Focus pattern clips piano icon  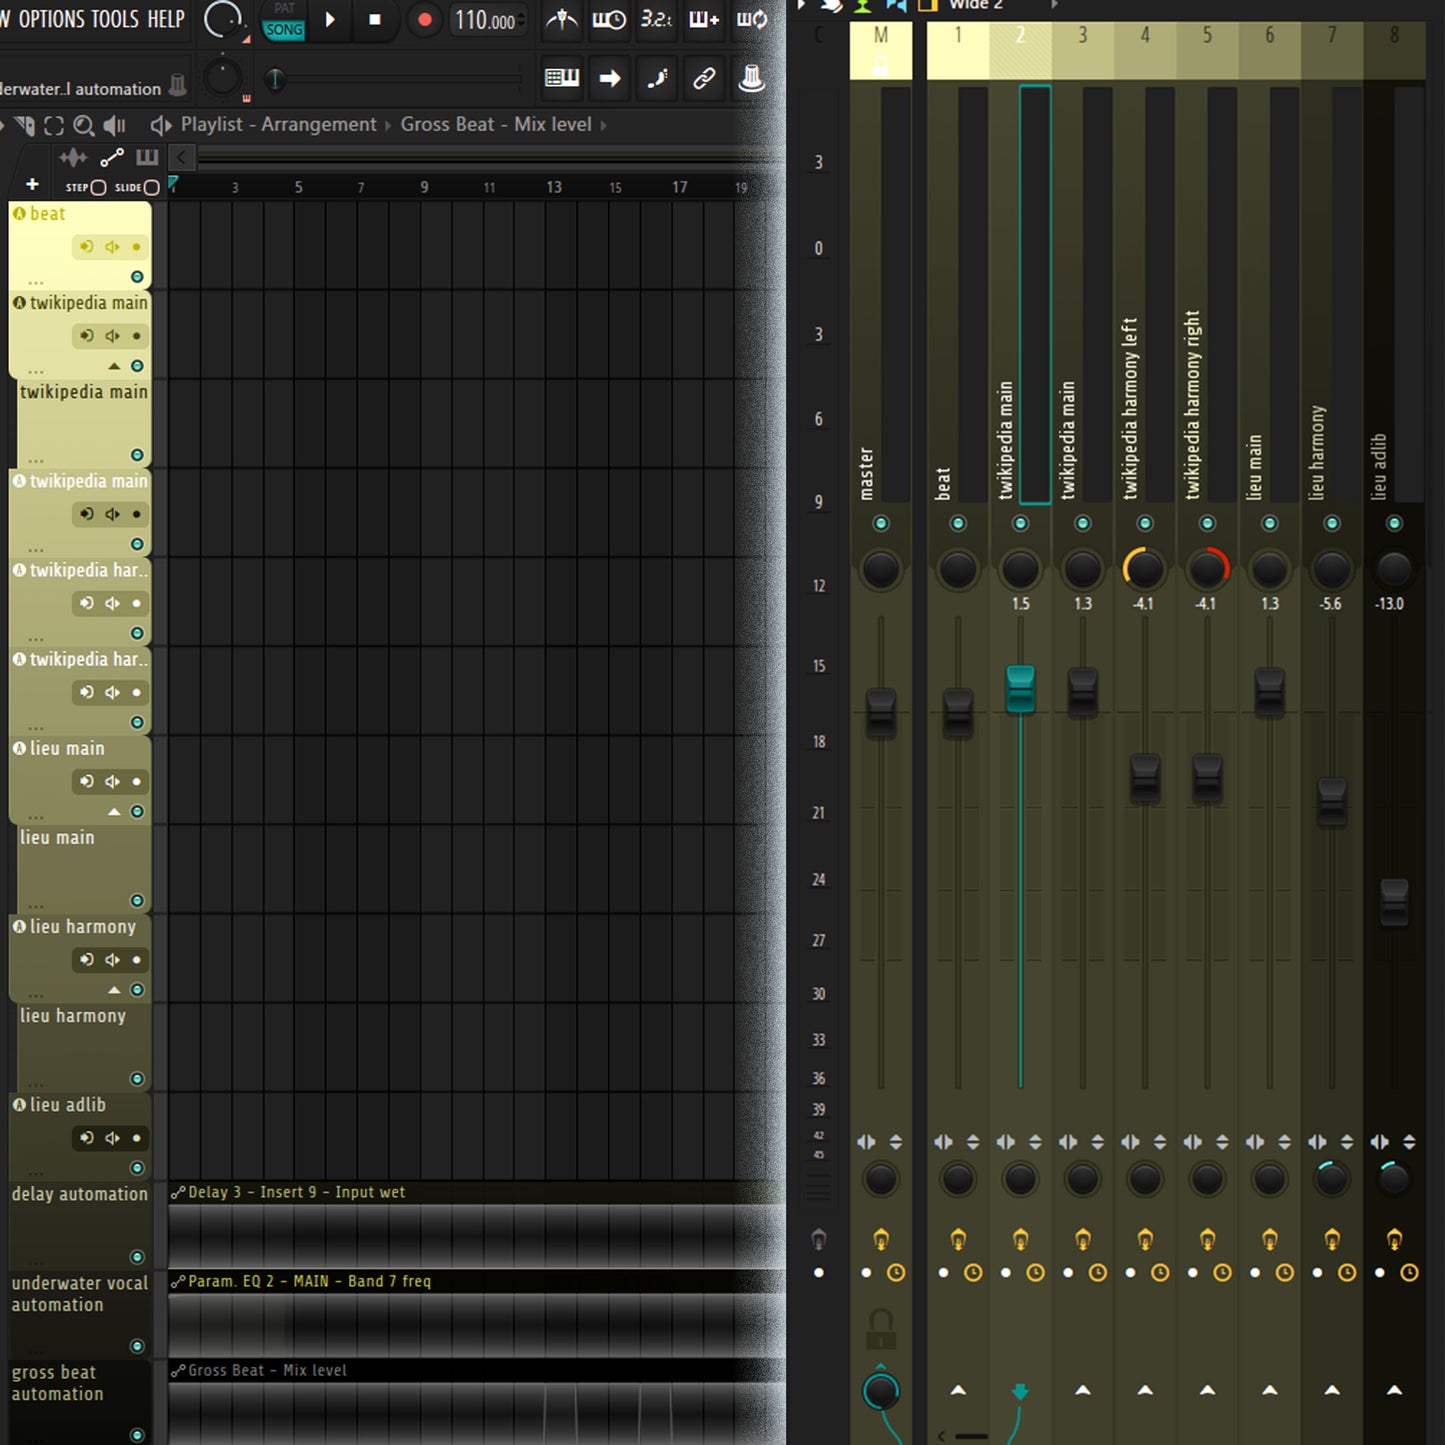click(x=147, y=157)
